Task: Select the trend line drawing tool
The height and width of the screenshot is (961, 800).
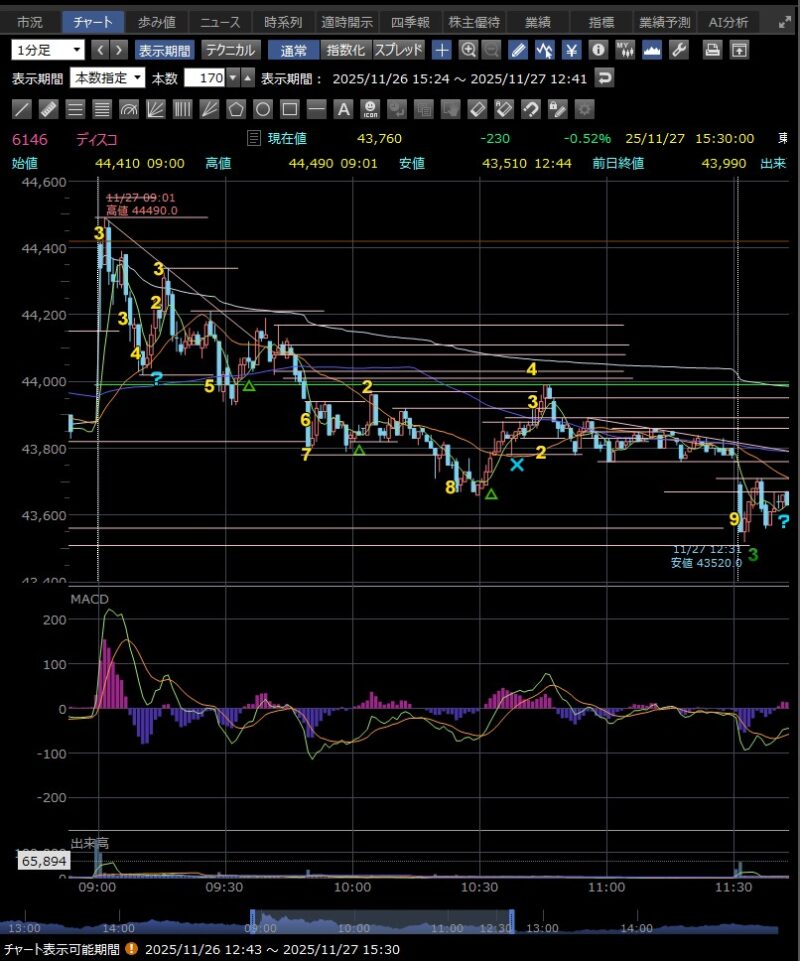Action: click(23, 109)
